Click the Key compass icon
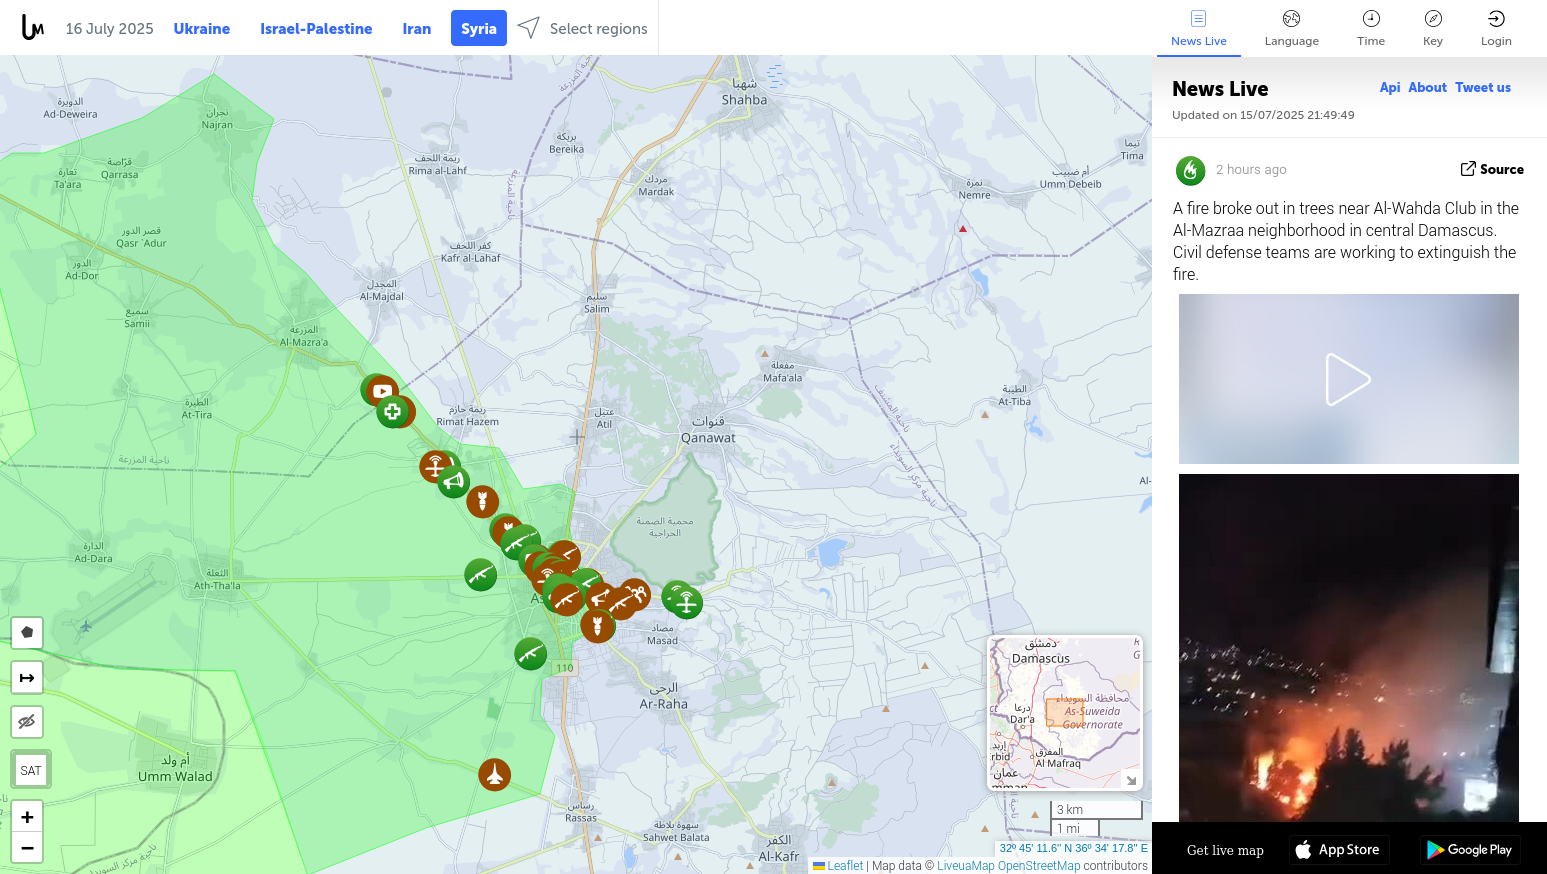This screenshot has width=1547, height=874. point(1433,18)
